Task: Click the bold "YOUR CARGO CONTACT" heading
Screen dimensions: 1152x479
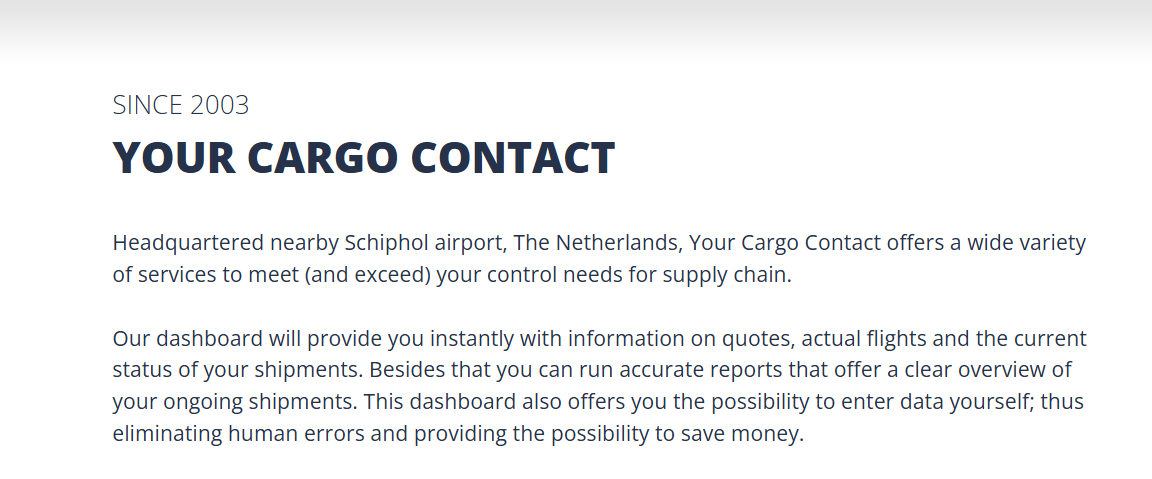Action: pos(364,156)
